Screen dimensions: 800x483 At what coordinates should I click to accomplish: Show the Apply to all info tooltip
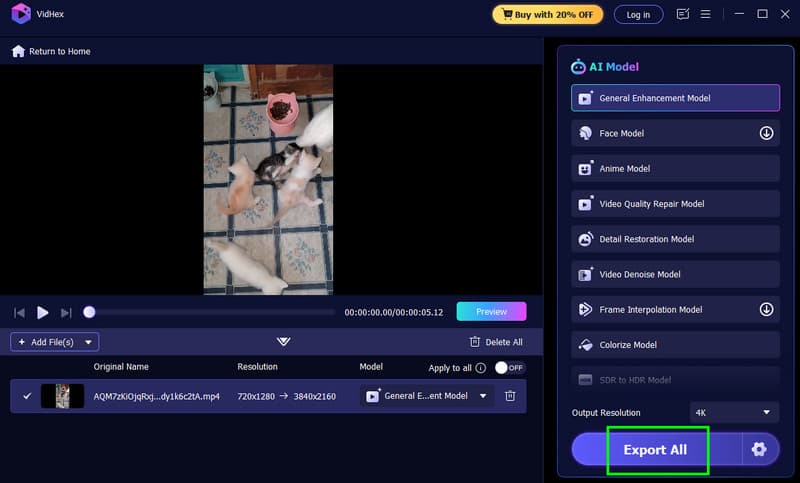click(481, 368)
